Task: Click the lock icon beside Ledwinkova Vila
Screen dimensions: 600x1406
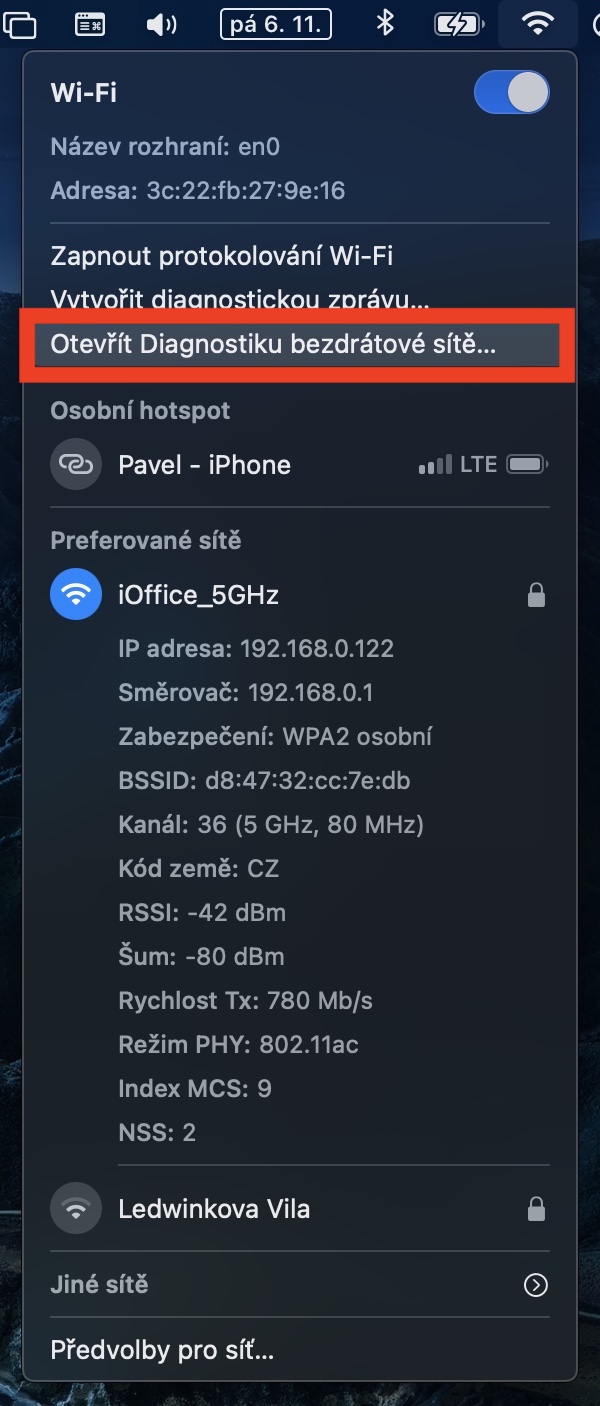Action: pos(537,1210)
